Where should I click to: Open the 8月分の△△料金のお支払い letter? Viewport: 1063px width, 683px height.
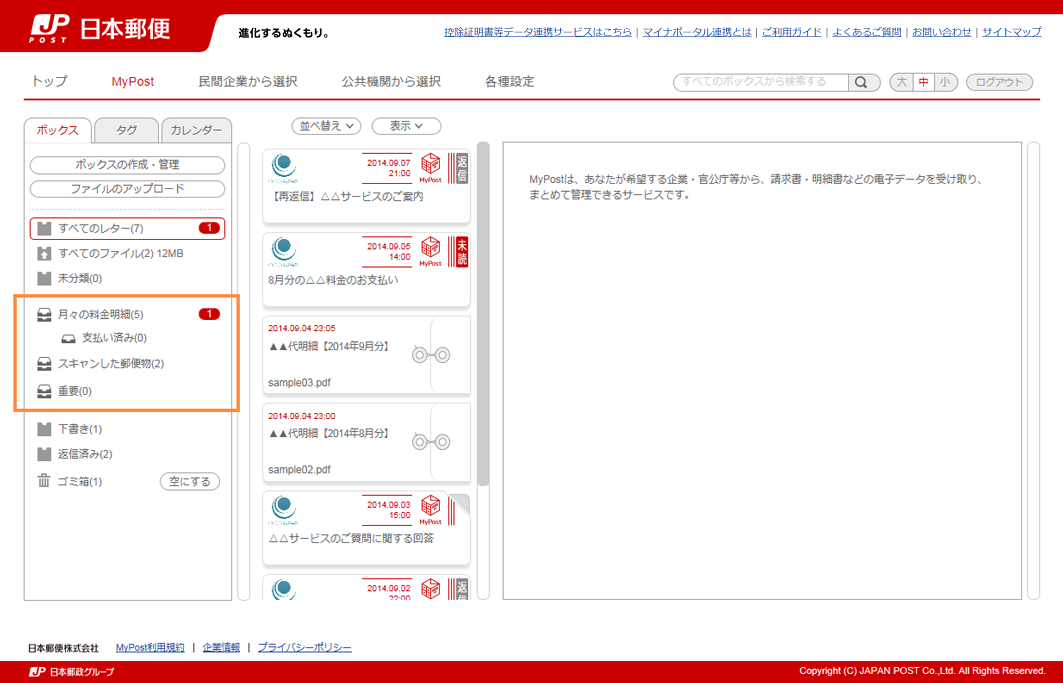tap(366, 270)
